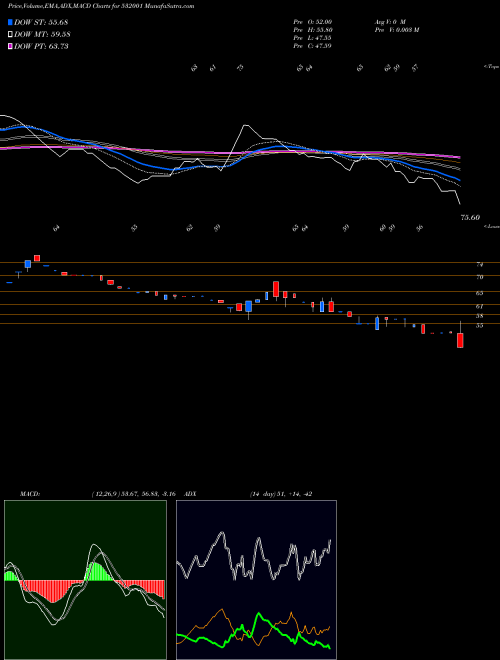Click the ADX (14 day) values text
Image resolution: width=500 pixels, height=660 pixels.
click(281, 494)
